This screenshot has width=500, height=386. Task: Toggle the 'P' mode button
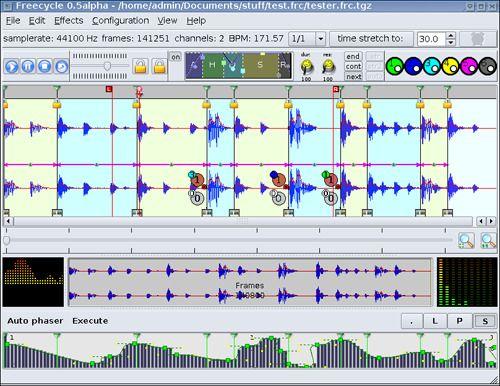[x=460, y=321]
